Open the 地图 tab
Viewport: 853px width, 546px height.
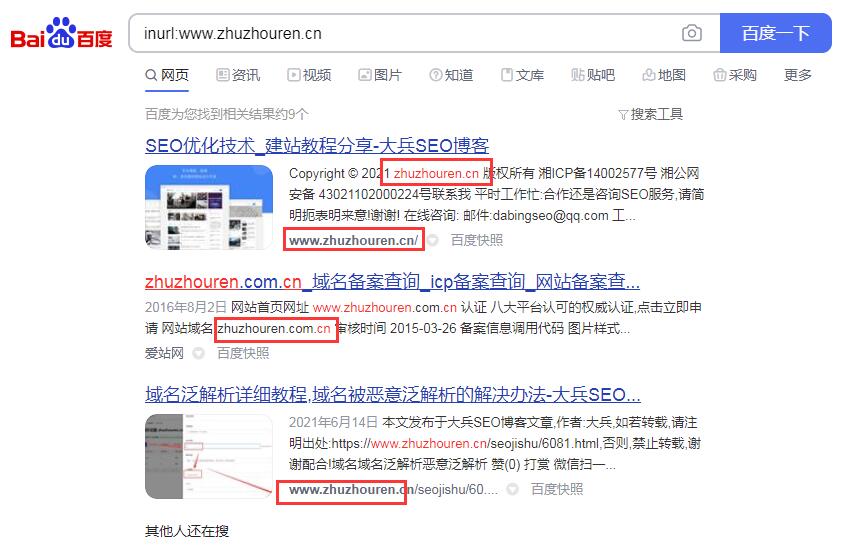664,75
